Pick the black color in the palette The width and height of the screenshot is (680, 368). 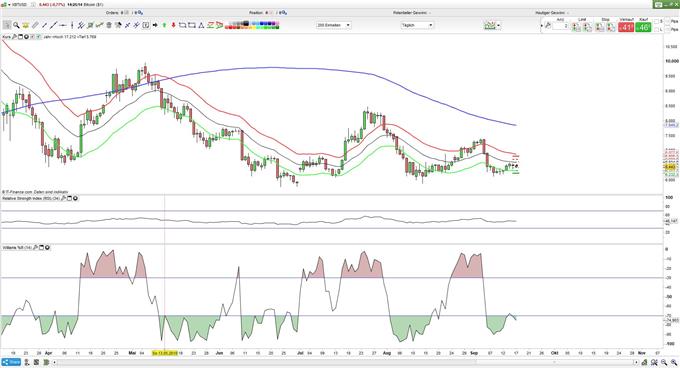tap(246, 23)
